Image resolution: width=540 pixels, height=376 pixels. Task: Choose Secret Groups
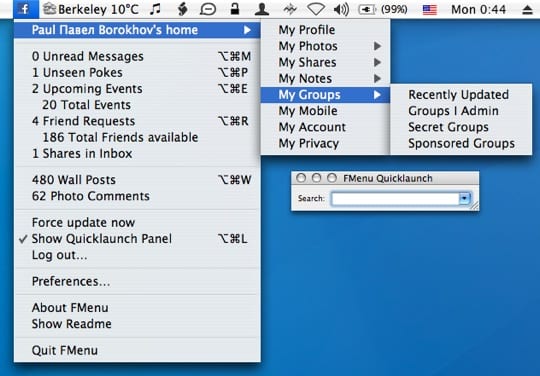[x=461, y=127]
